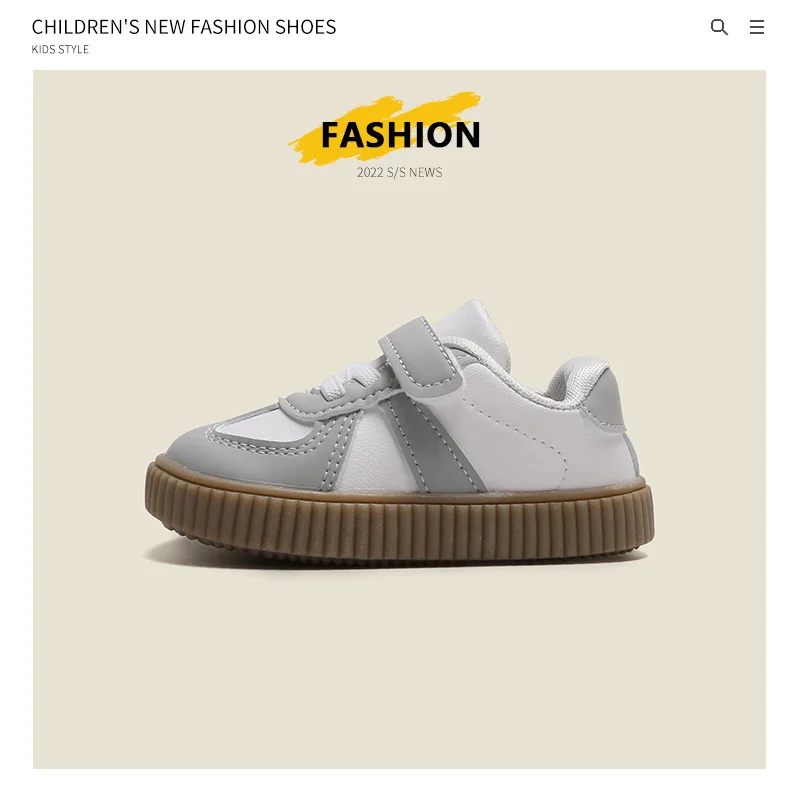
Task: Click the CHILDREN'S NEW FASHION SHOES title
Action: [x=184, y=27]
